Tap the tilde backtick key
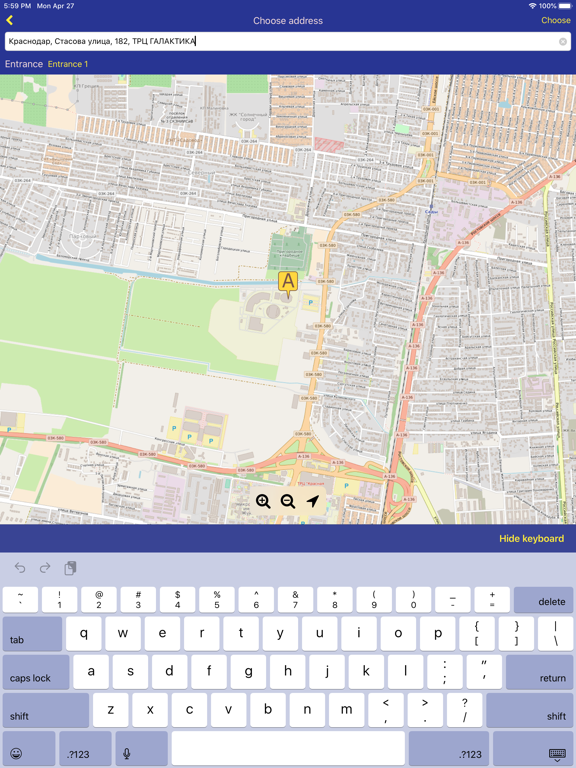 pyautogui.click(x=20, y=600)
